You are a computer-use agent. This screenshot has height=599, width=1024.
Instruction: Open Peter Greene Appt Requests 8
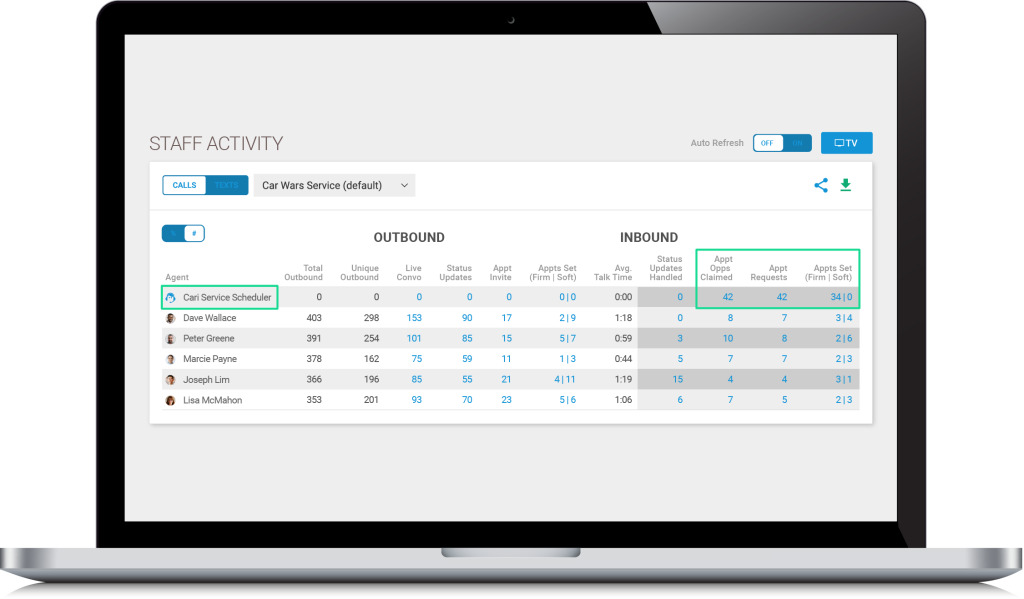pyautogui.click(x=784, y=338)
